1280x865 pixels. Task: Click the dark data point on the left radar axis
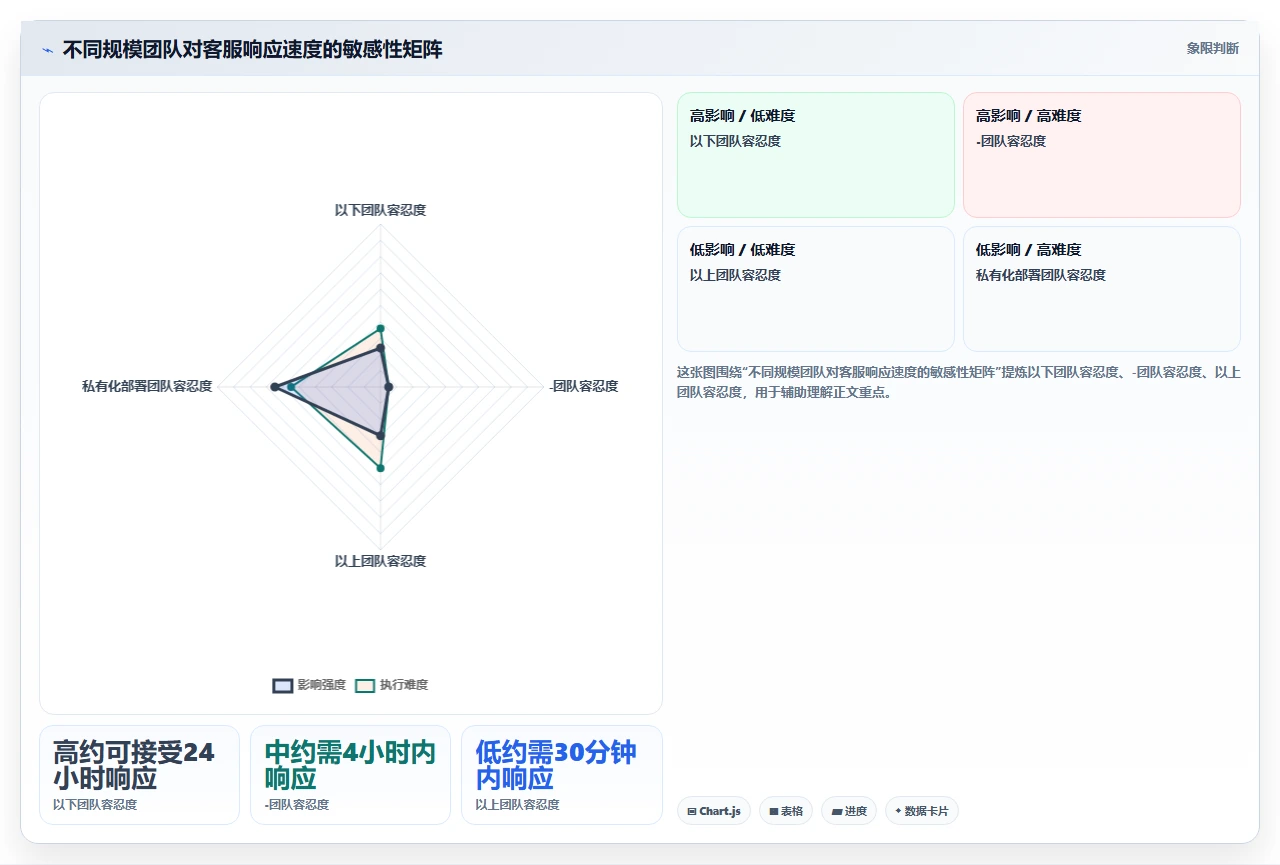(275, 387)
